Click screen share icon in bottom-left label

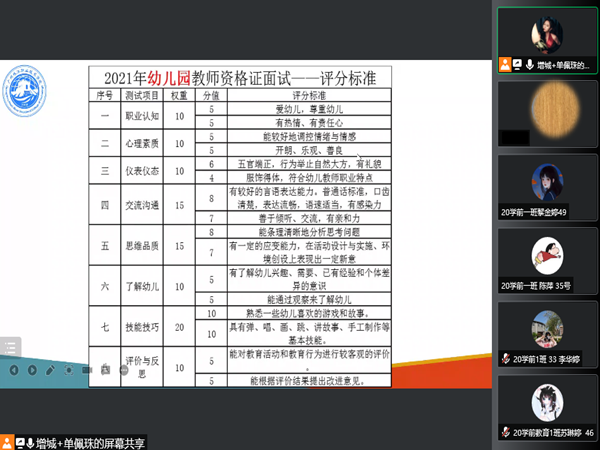(18, 441)
